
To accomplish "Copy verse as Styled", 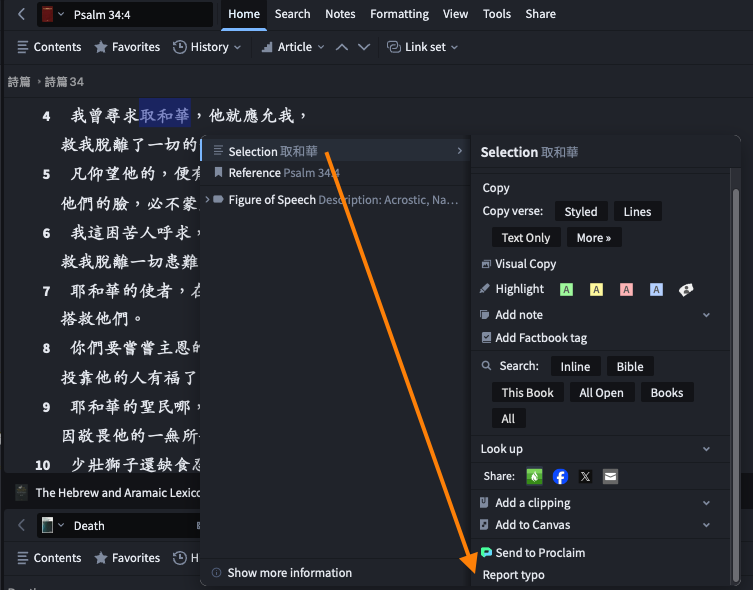I will tap(581, 212).
